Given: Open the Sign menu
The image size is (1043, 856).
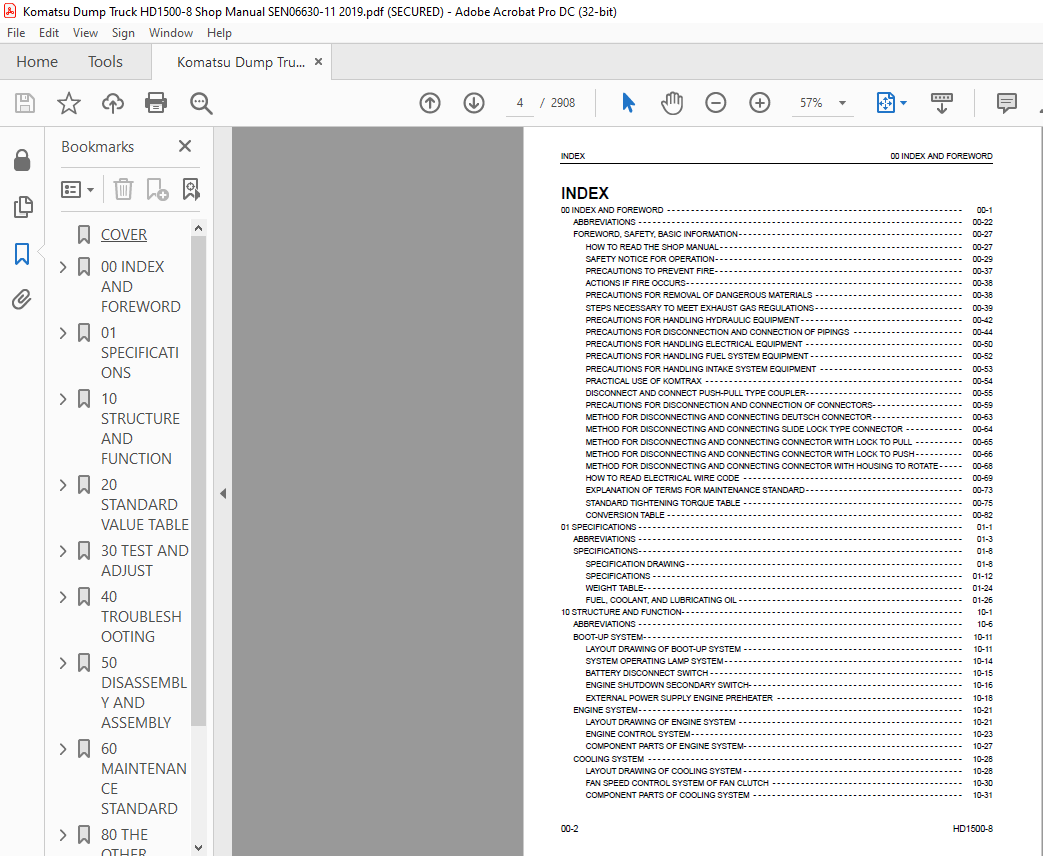Looking at the screenshot, I should click(123, 33).
